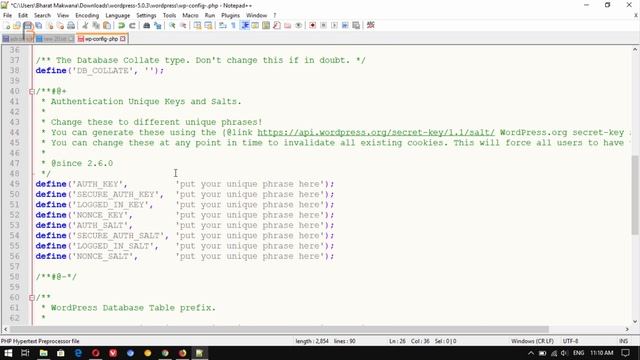Image resolution: width=640 pixels, height=360 pixels.
Task: Click line number 49 in margin
Action: pyautogui.click(x=15, y=184)
